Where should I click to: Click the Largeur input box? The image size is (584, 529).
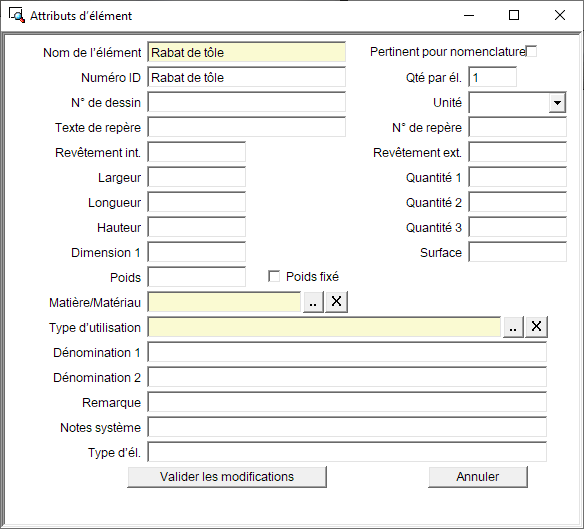click(197, 177)
